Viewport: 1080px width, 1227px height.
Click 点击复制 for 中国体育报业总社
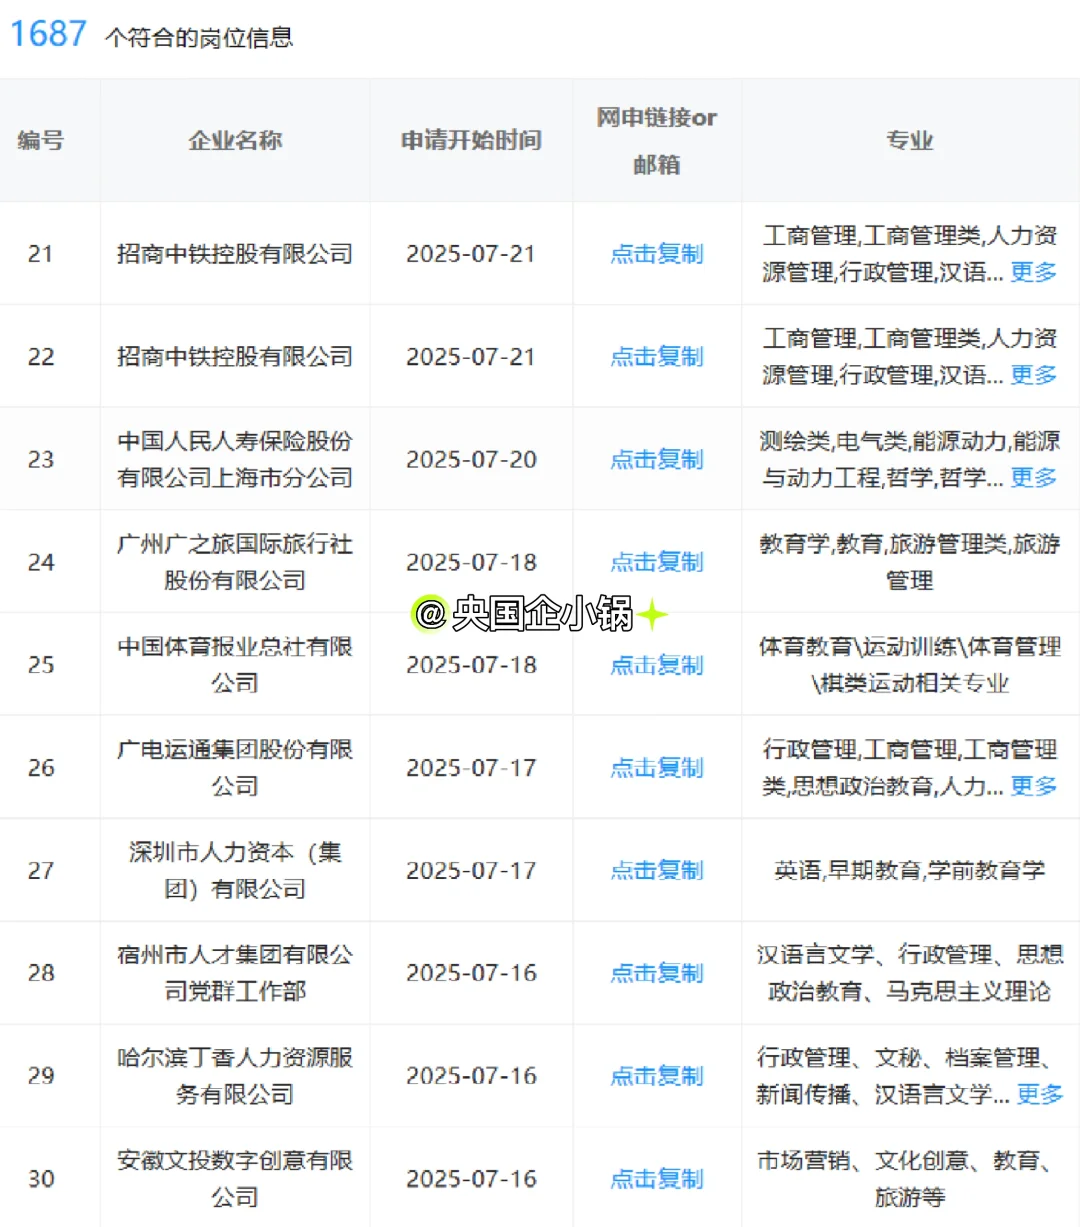tap(657, 665)
